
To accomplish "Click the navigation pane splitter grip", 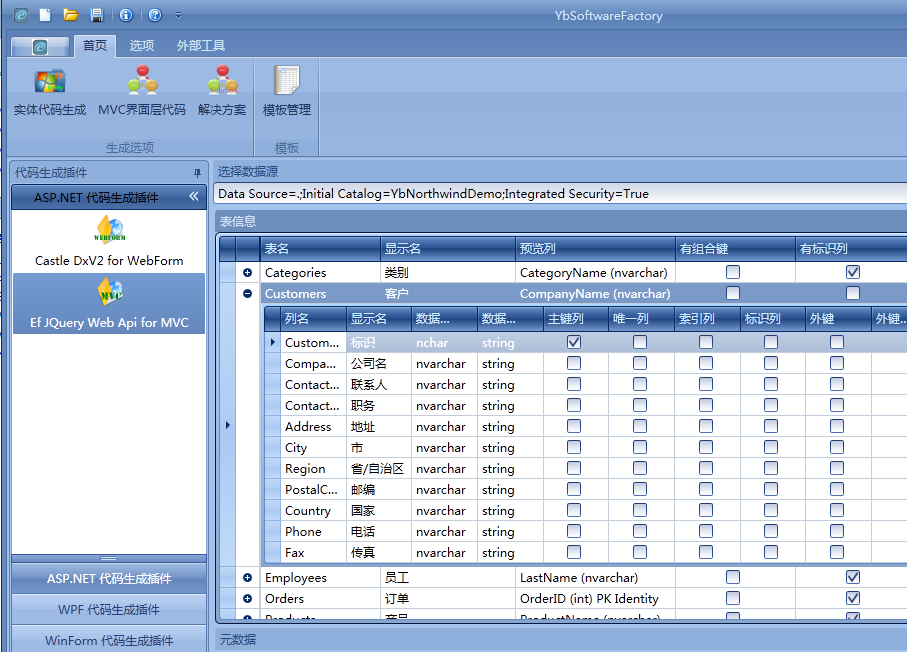I will [109, 558].
